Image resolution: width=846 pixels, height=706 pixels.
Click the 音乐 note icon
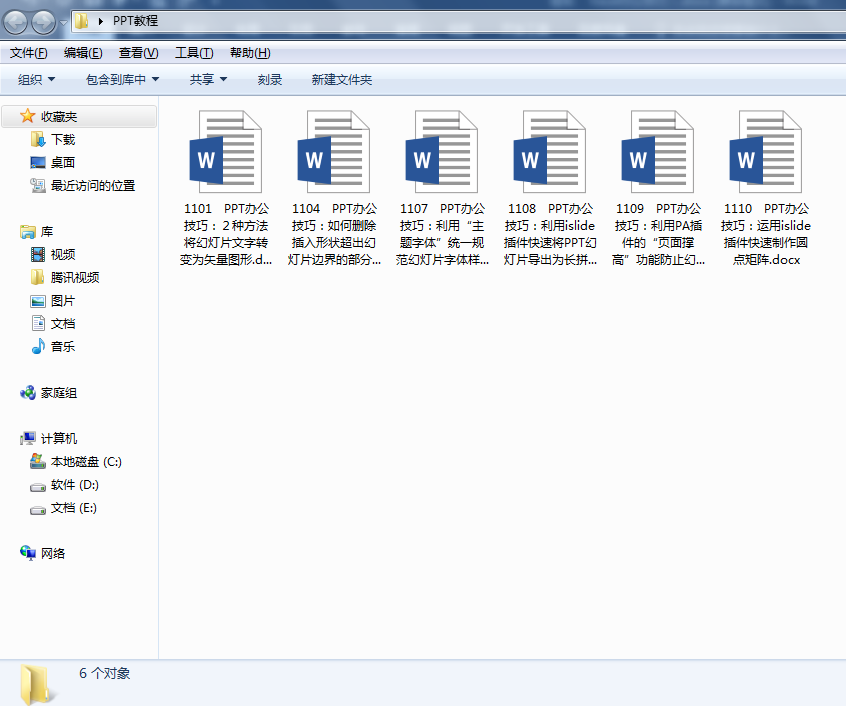click(x=38, y=346)
